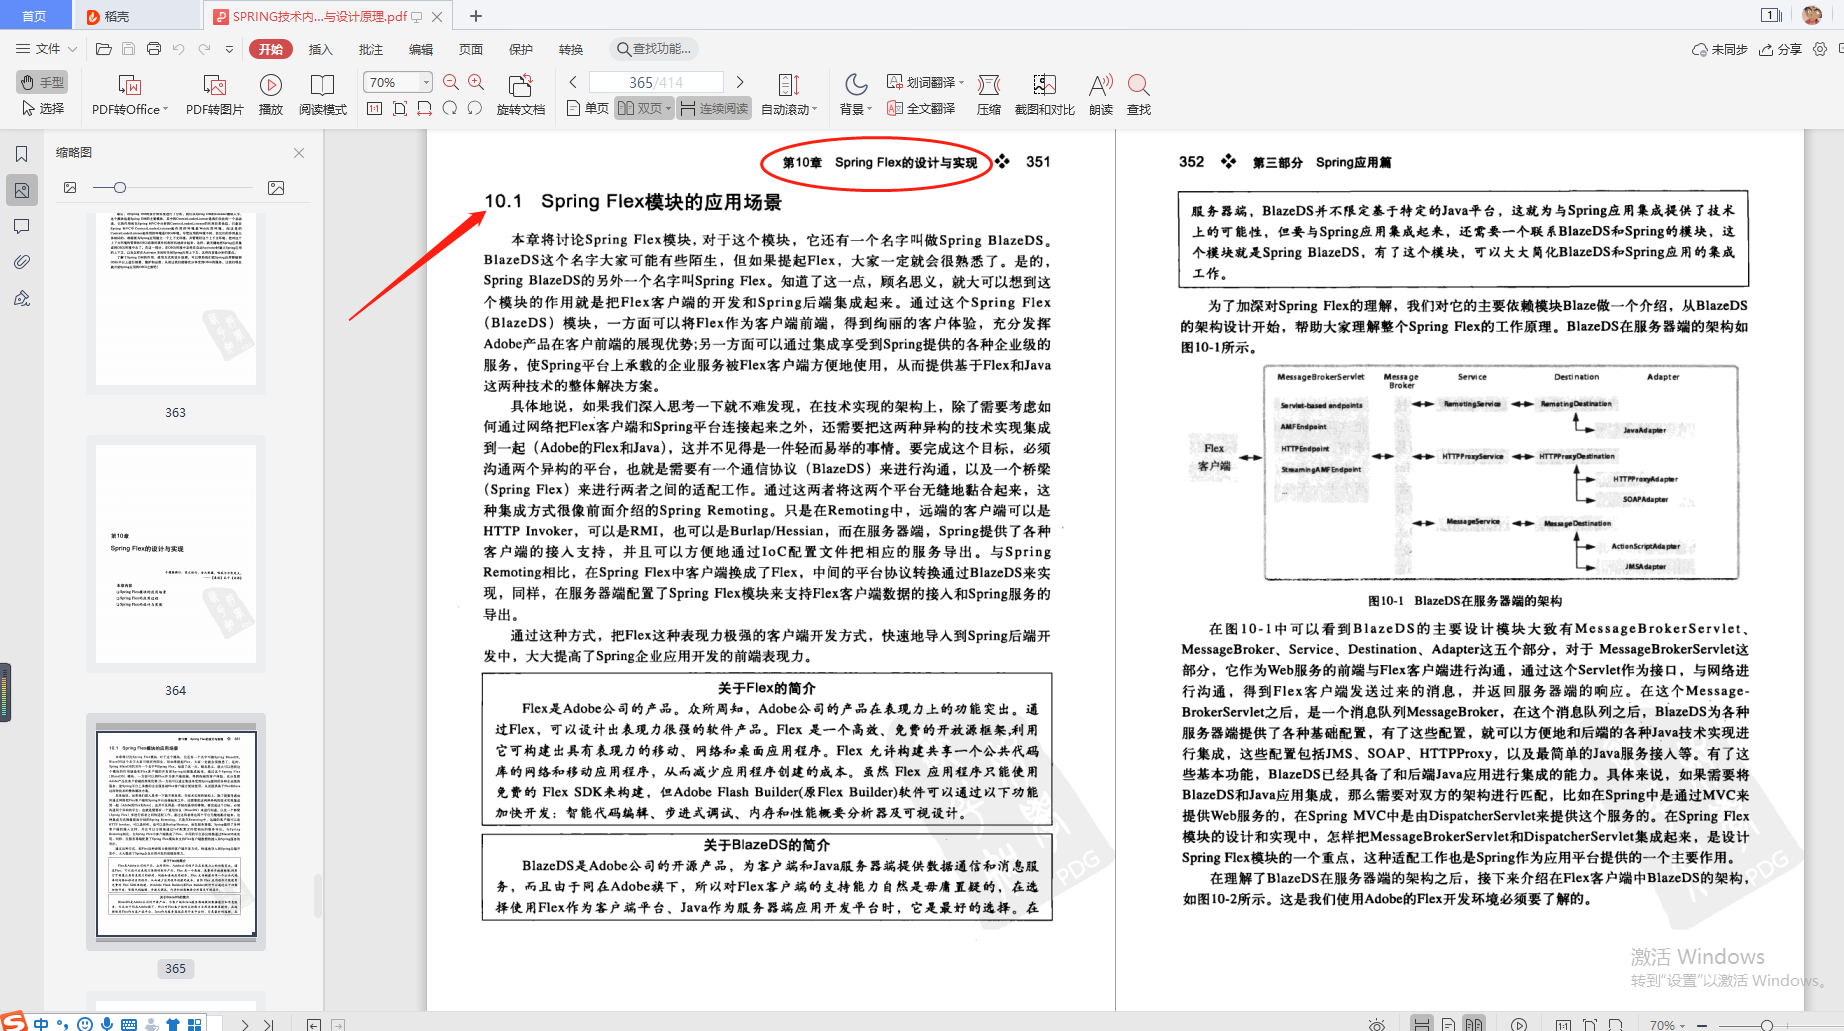Expand 文件 menu dropdown
1844x1031 pixels.
46,49
